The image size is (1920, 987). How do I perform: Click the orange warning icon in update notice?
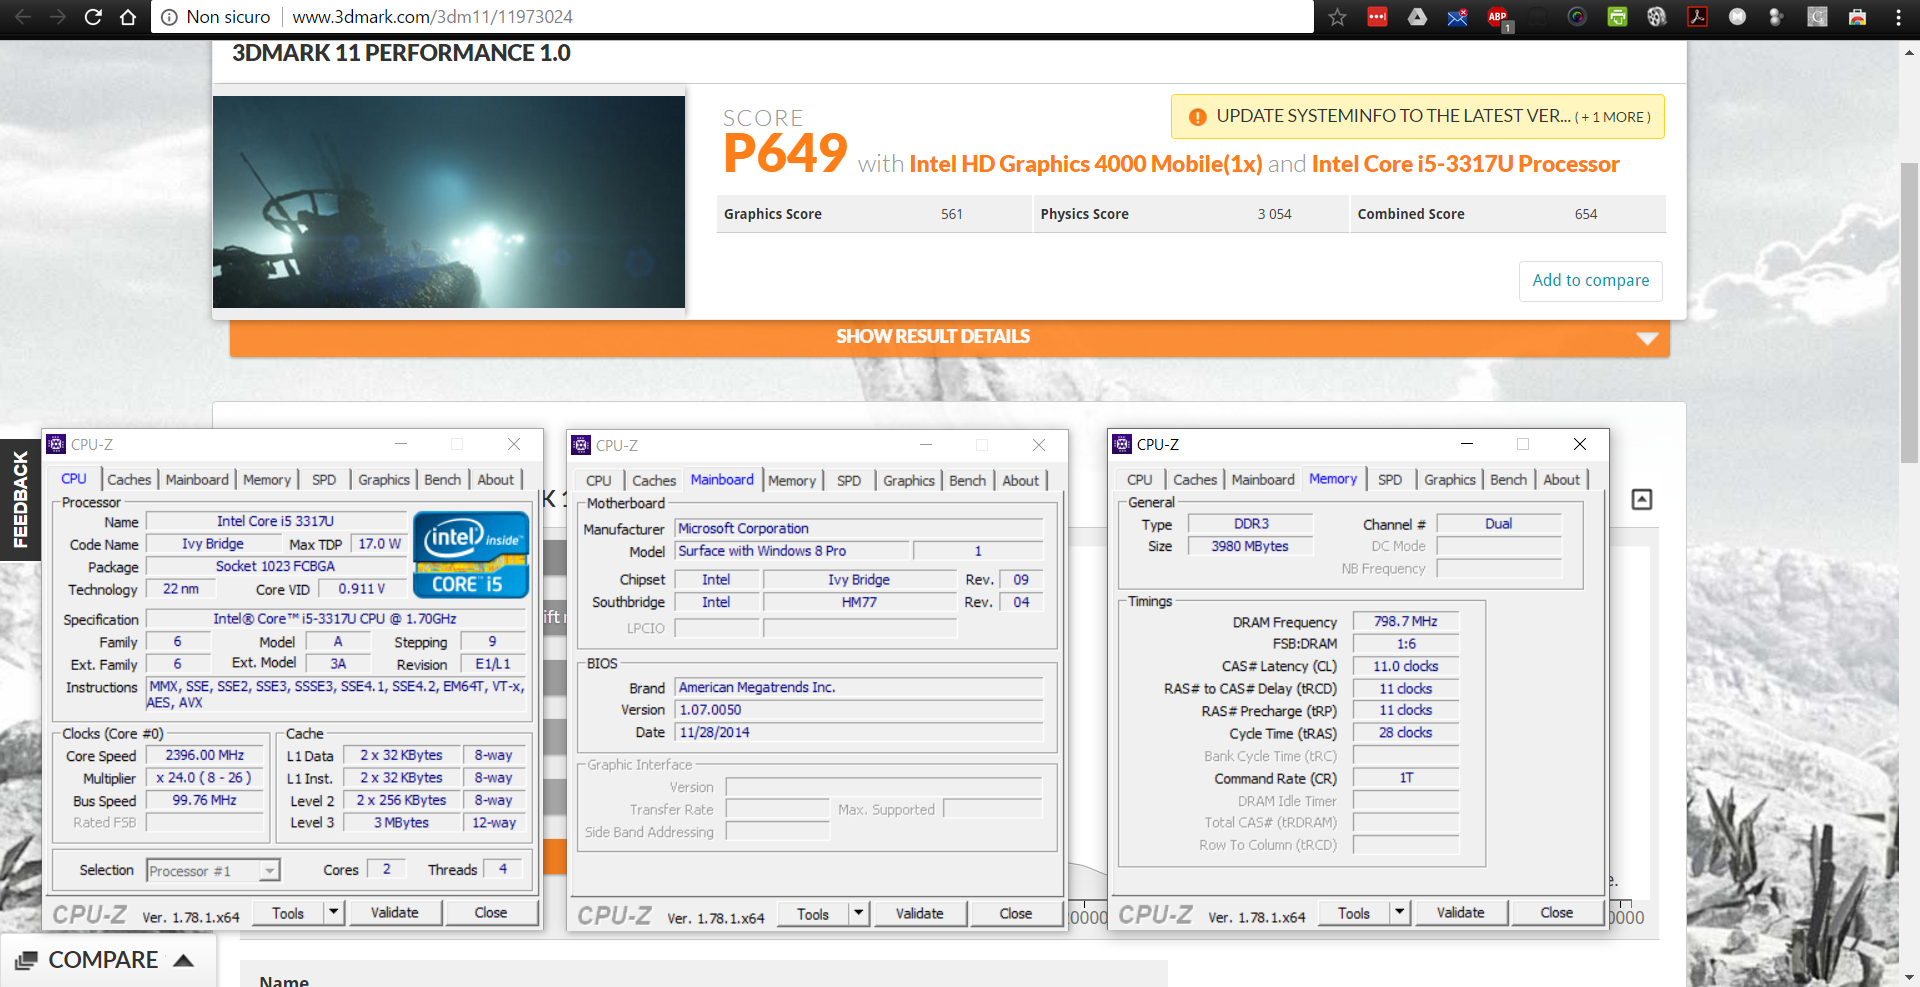pos(1197,117)
